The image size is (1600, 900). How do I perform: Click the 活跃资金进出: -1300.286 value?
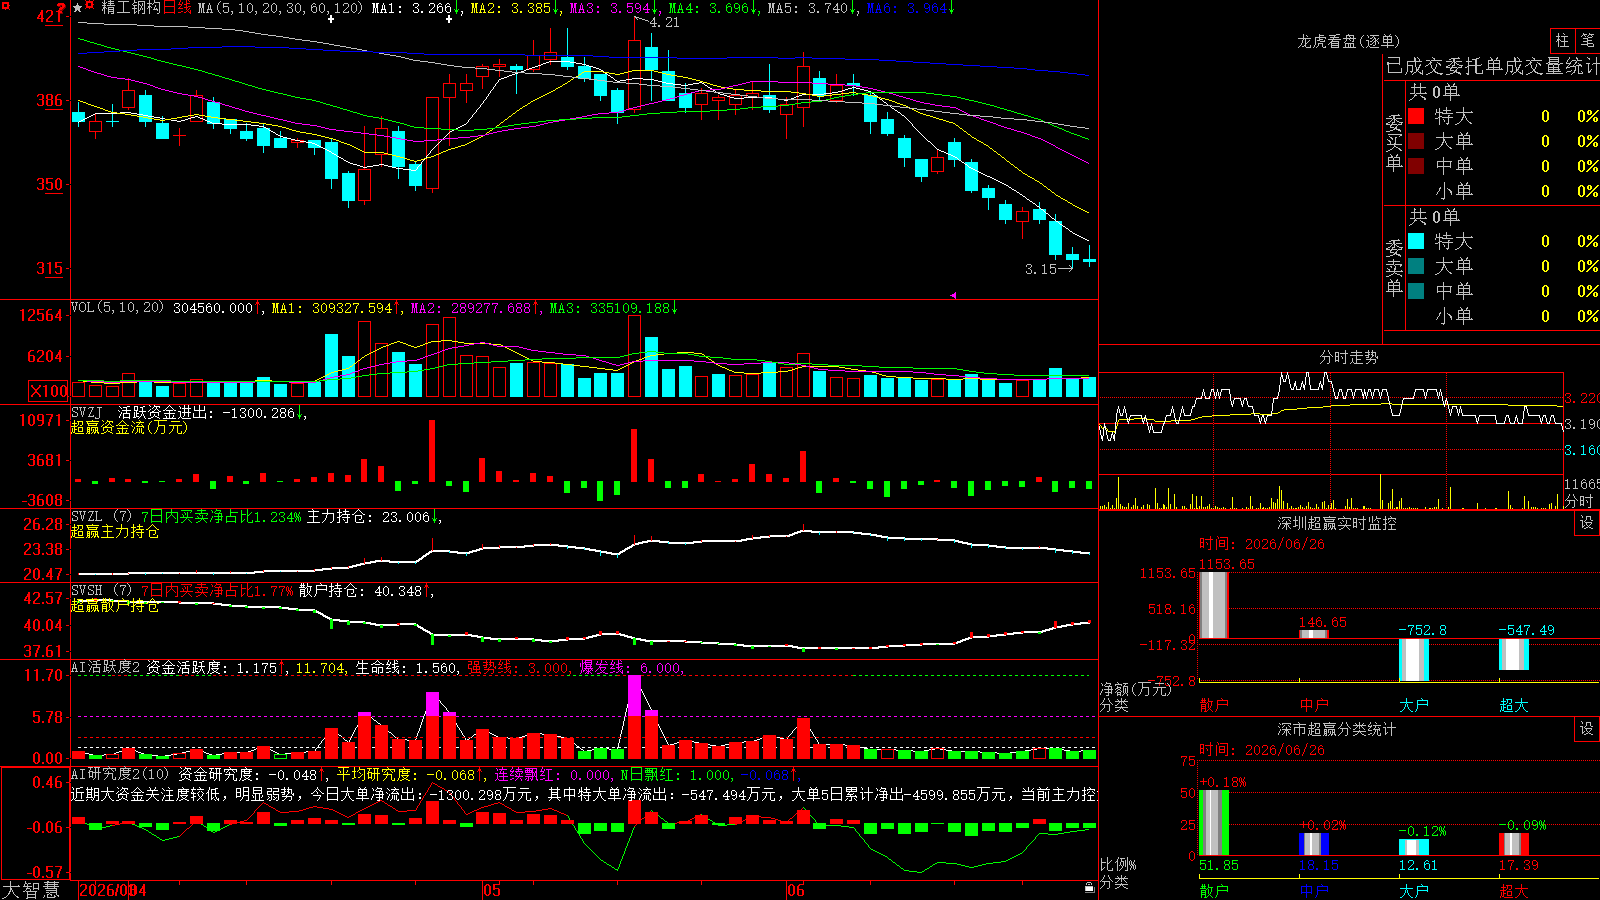click(207, 413)
